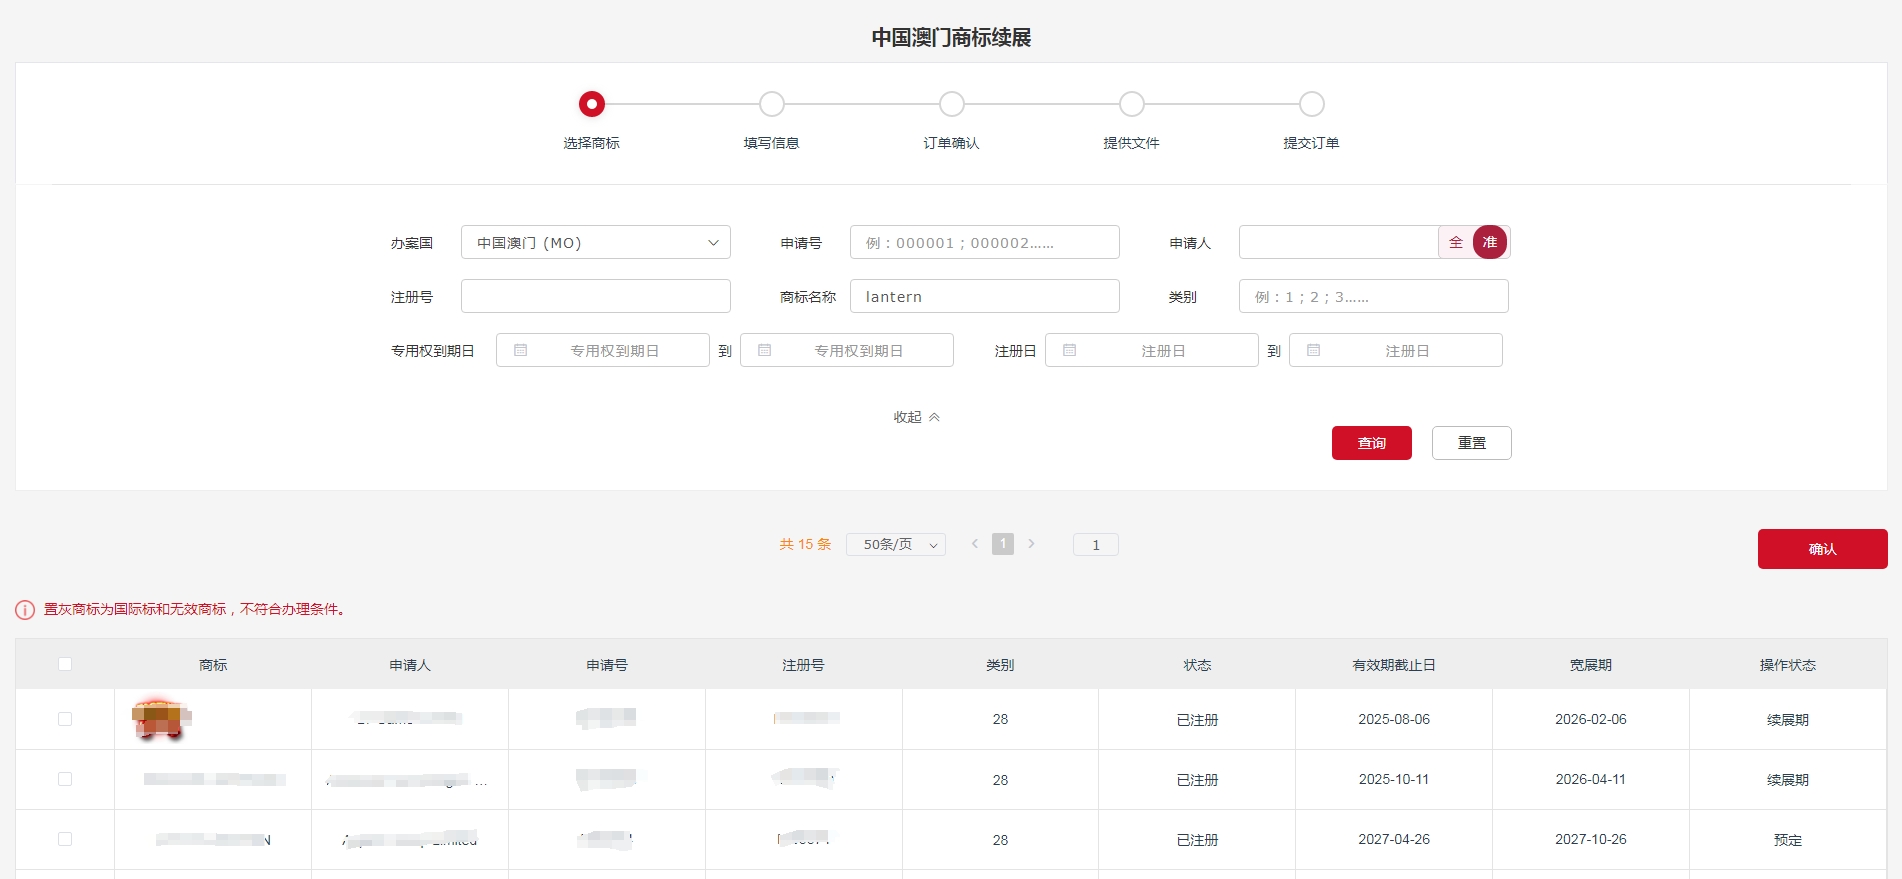Select page 1 in pagination

[x=1003, y=544]
